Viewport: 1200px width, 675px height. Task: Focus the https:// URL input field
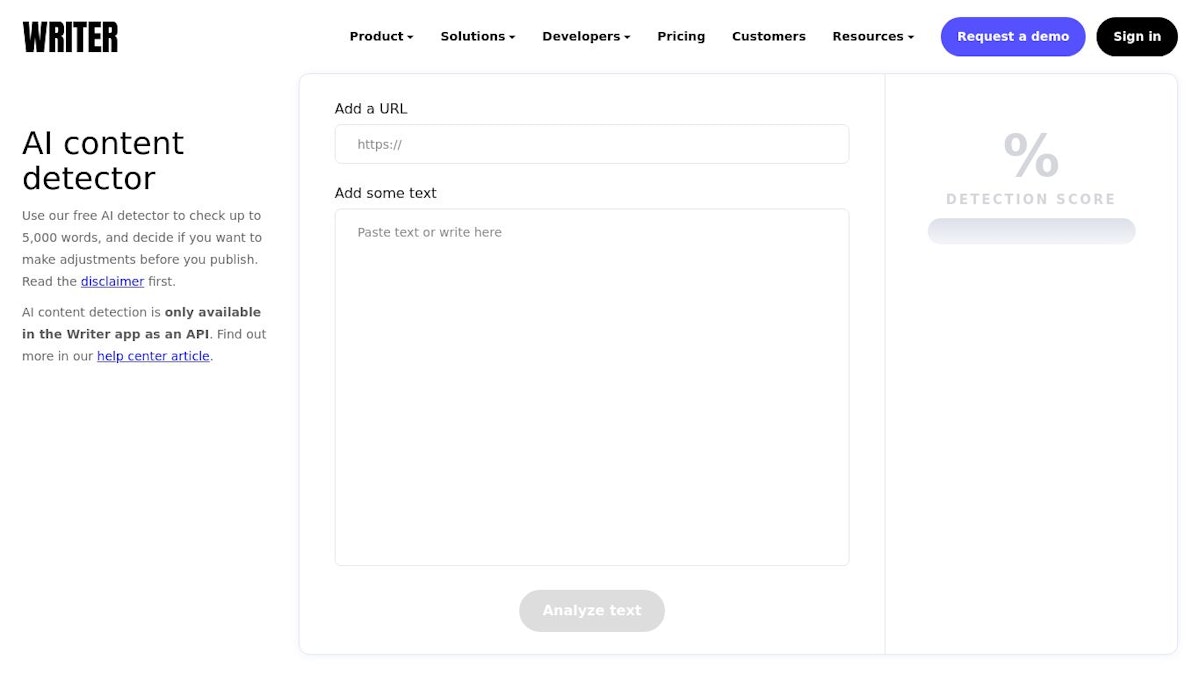click(592, 144)
